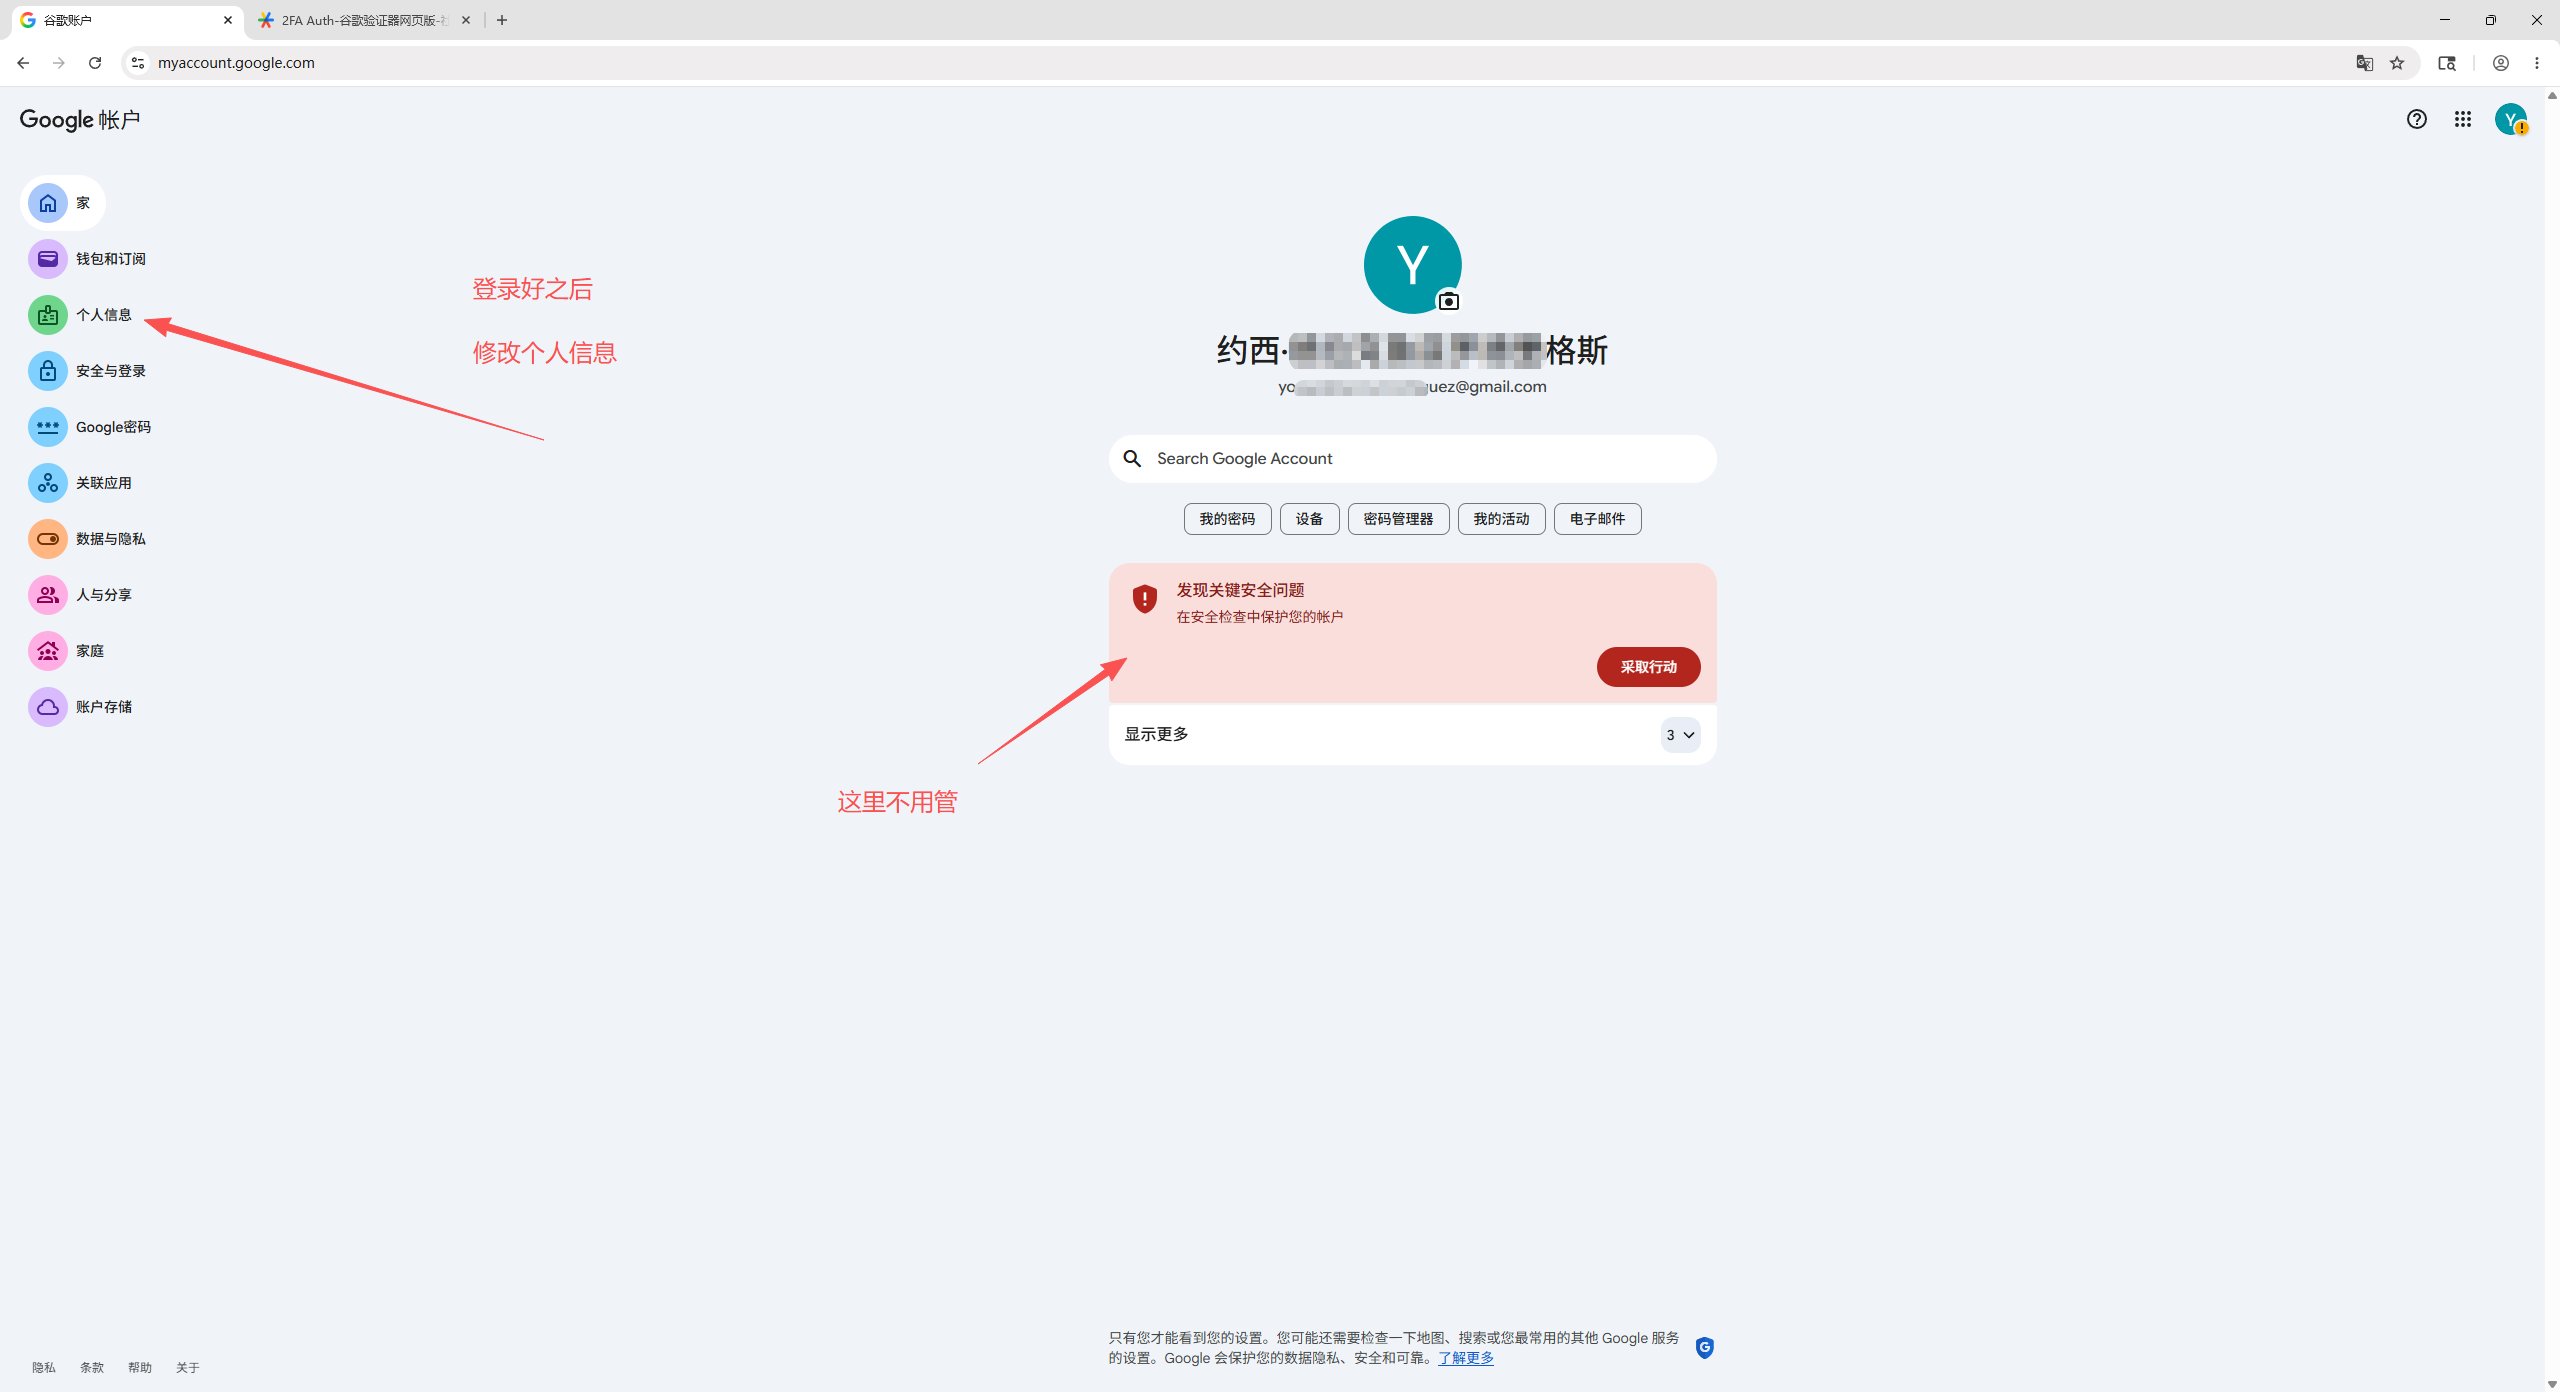The width and height of the screenshot is (2560, 1392).
Task: Open the security and sign-in (安全与登录) lock icon
Action: coord(47,371)
